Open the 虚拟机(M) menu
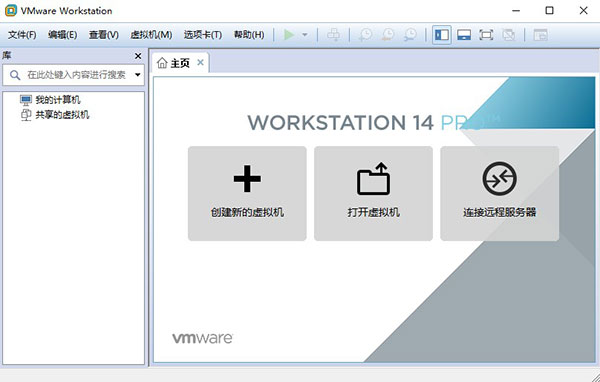 [151, 35]
